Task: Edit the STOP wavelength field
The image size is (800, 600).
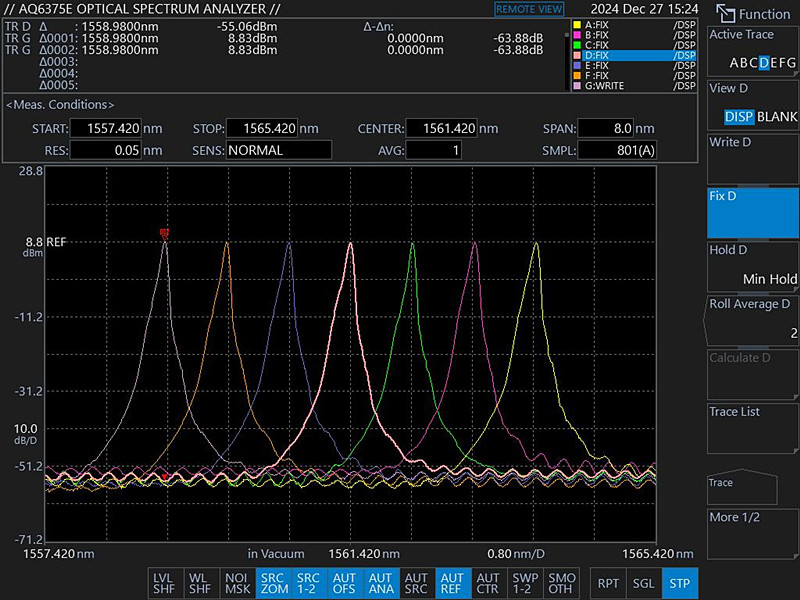Action: point(261,129)
